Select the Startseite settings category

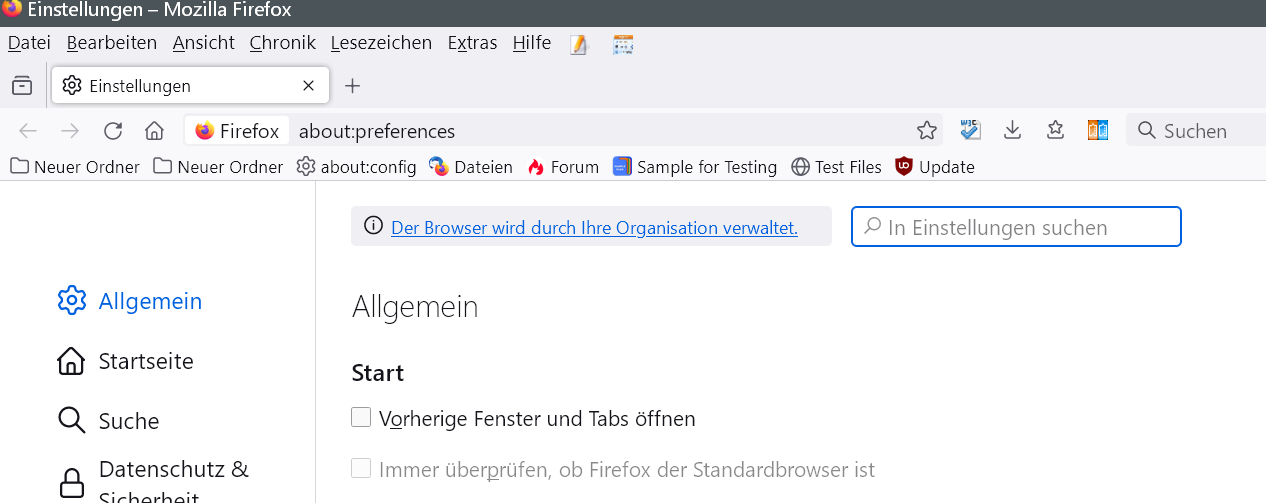145,361
